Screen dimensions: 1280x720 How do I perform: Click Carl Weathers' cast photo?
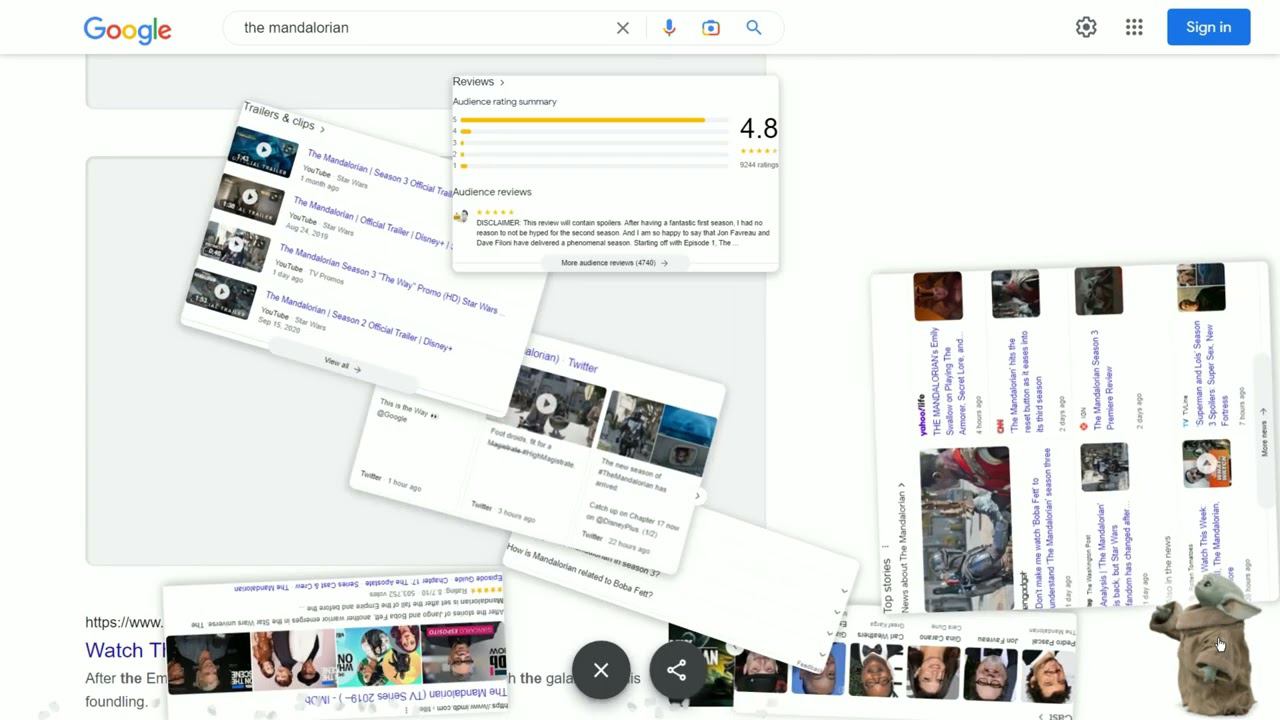878,670
